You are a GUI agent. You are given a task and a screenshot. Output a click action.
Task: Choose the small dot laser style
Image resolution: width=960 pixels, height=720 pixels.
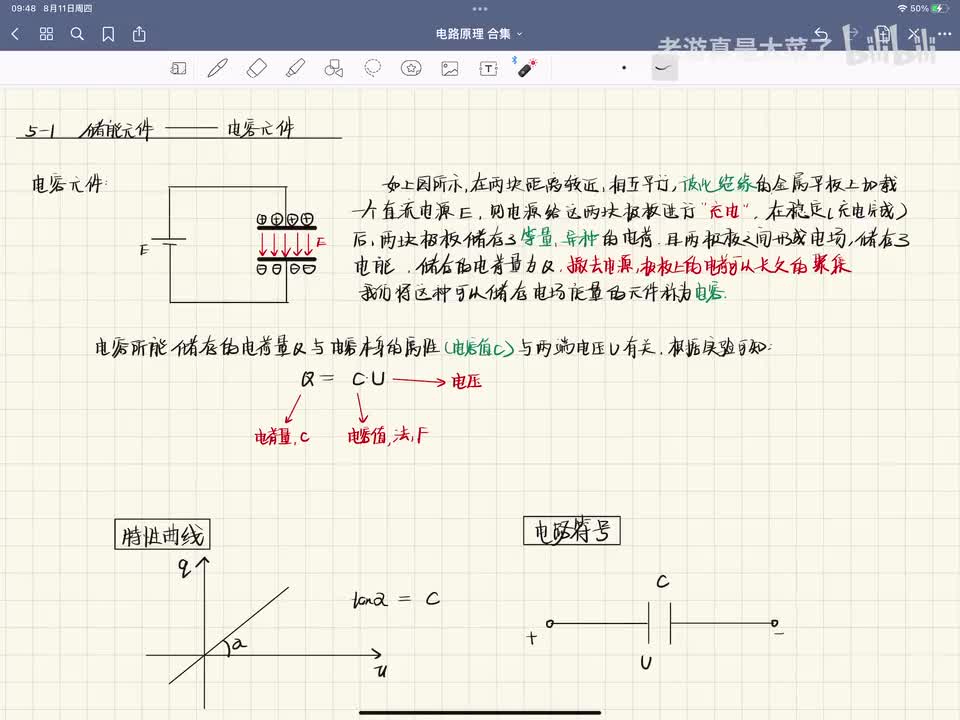coord(624,68)
